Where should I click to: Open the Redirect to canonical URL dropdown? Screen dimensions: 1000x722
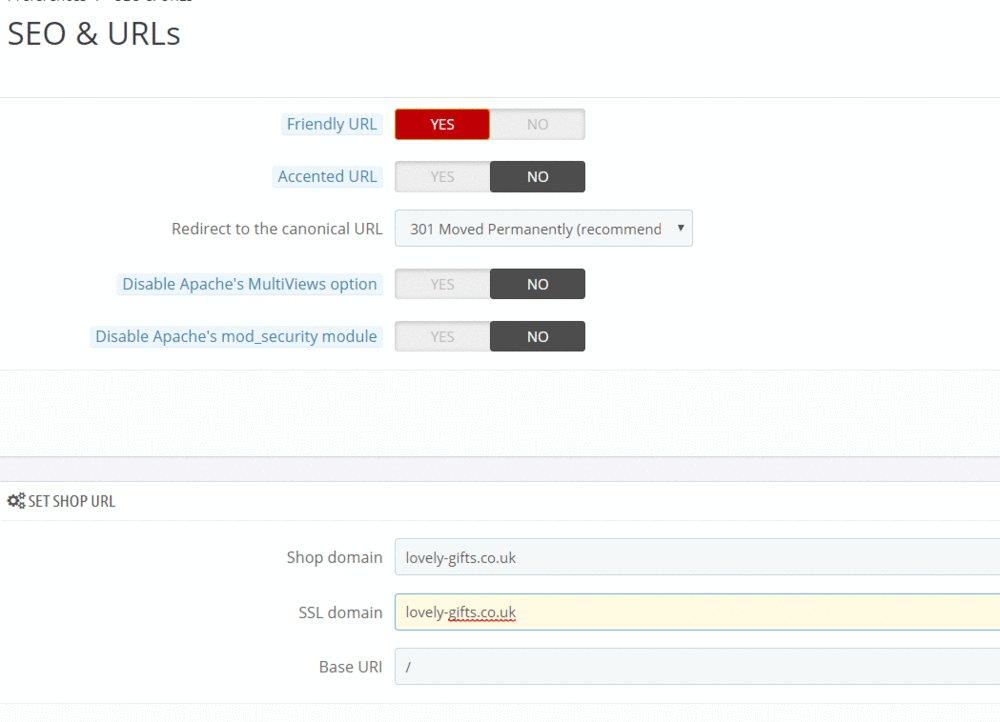[x=543, y=229]
